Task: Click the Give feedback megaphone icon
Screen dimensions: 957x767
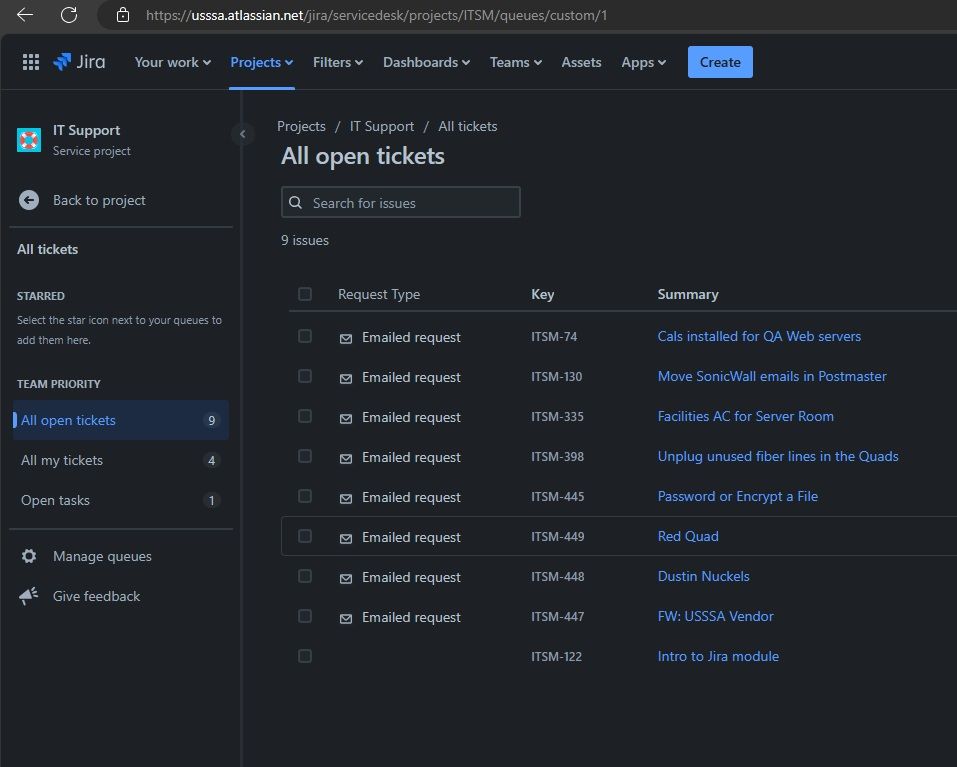Action: click(29, 596)
